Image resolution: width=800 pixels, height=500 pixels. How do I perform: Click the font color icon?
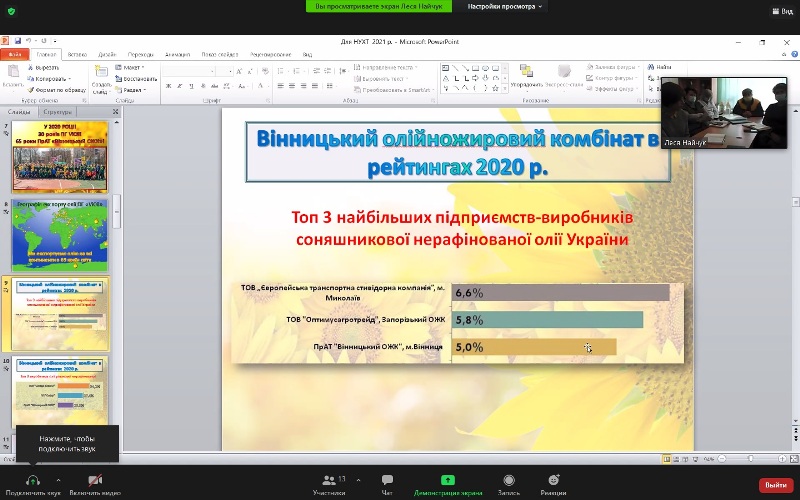pyautogui.click(x=260, y=86)
